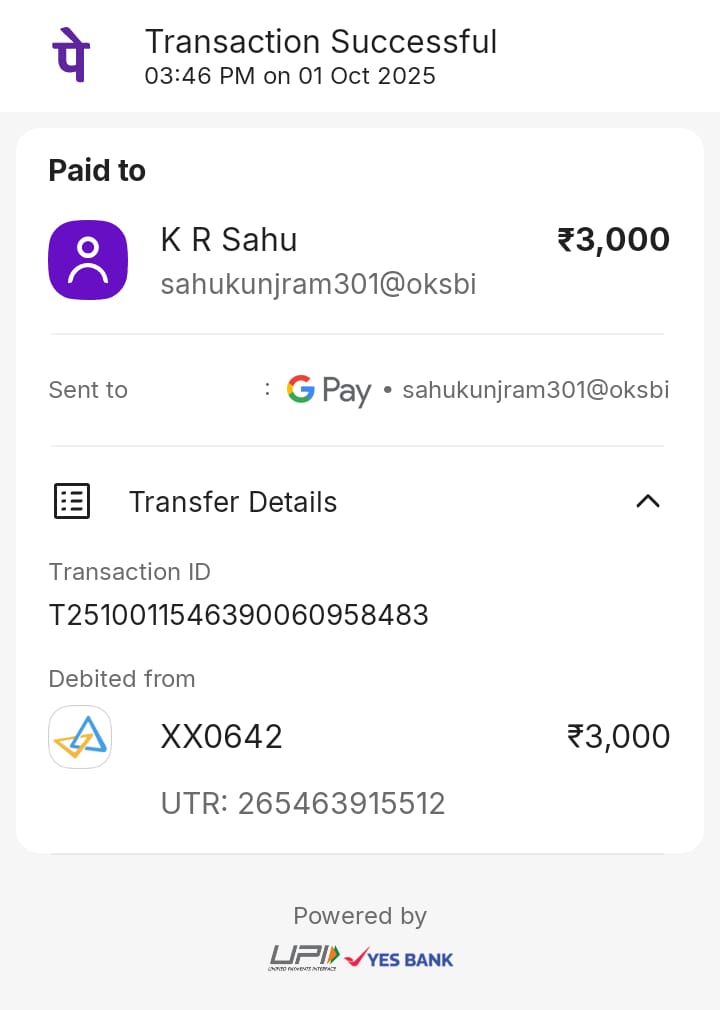Select recipient name K R Sahu

[x=229, y=240]
